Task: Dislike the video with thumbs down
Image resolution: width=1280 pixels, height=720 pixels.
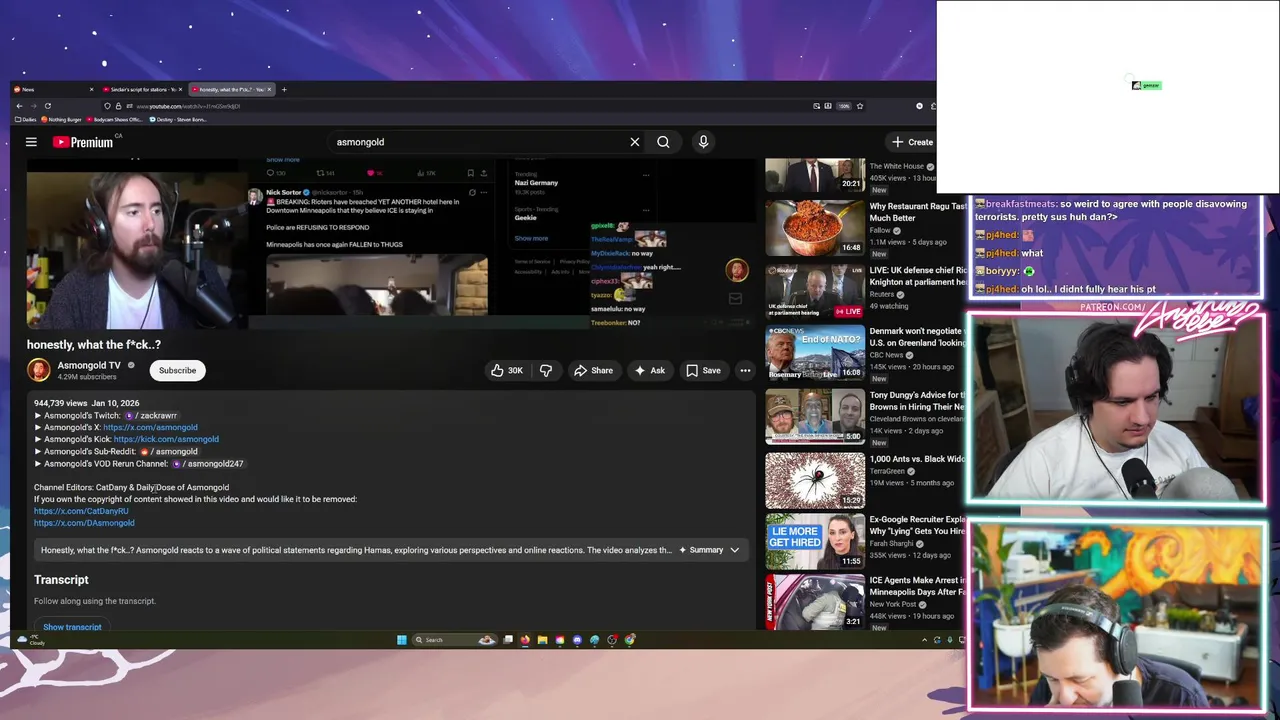Action: tap(546, 370)
